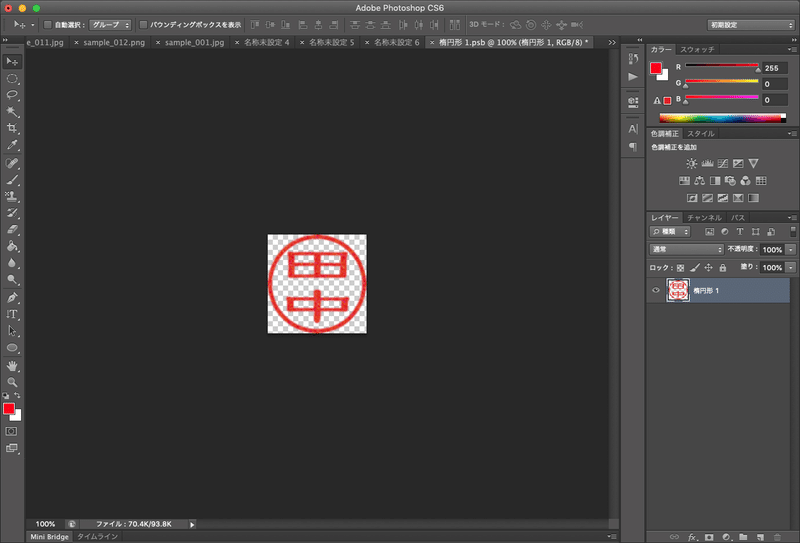
Task: Create a new layer group
Action: tap(743, 537)
